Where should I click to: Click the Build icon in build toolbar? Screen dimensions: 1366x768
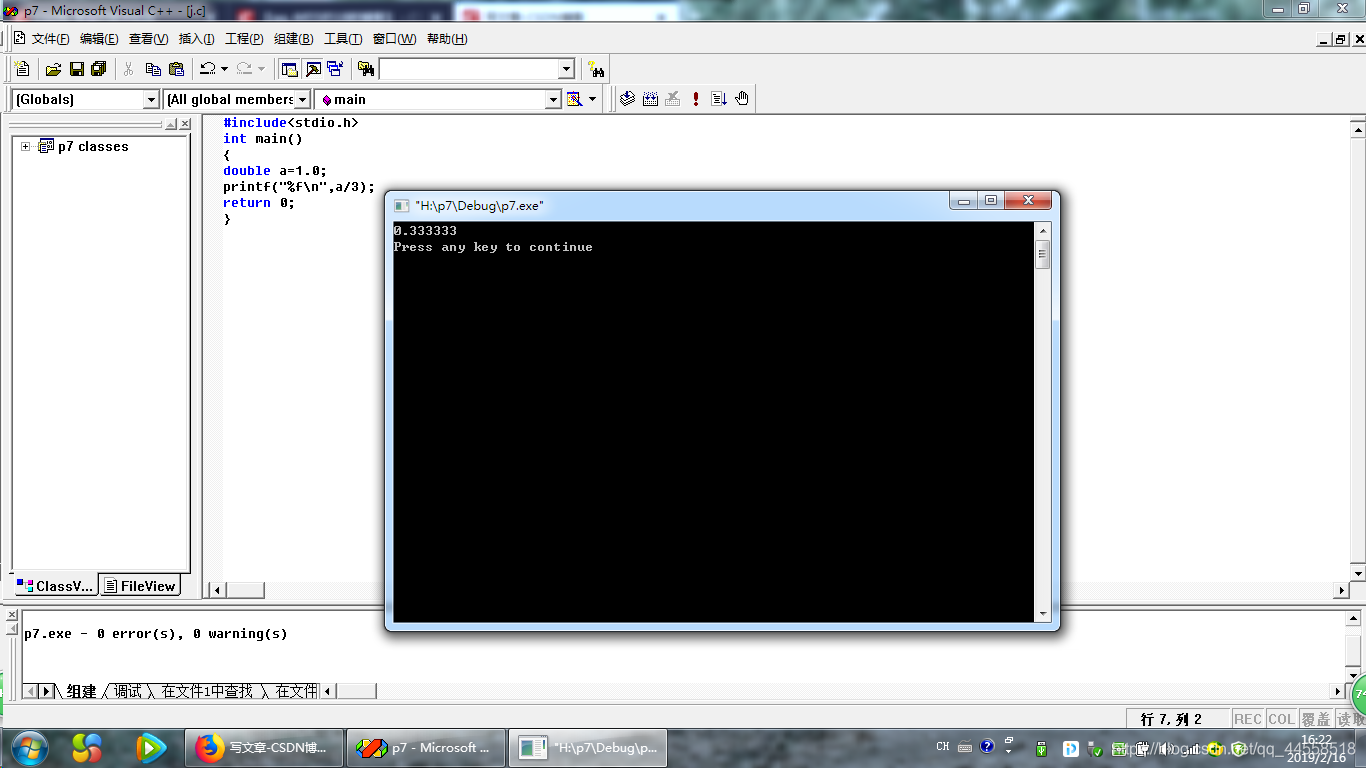tap(651, 99)
